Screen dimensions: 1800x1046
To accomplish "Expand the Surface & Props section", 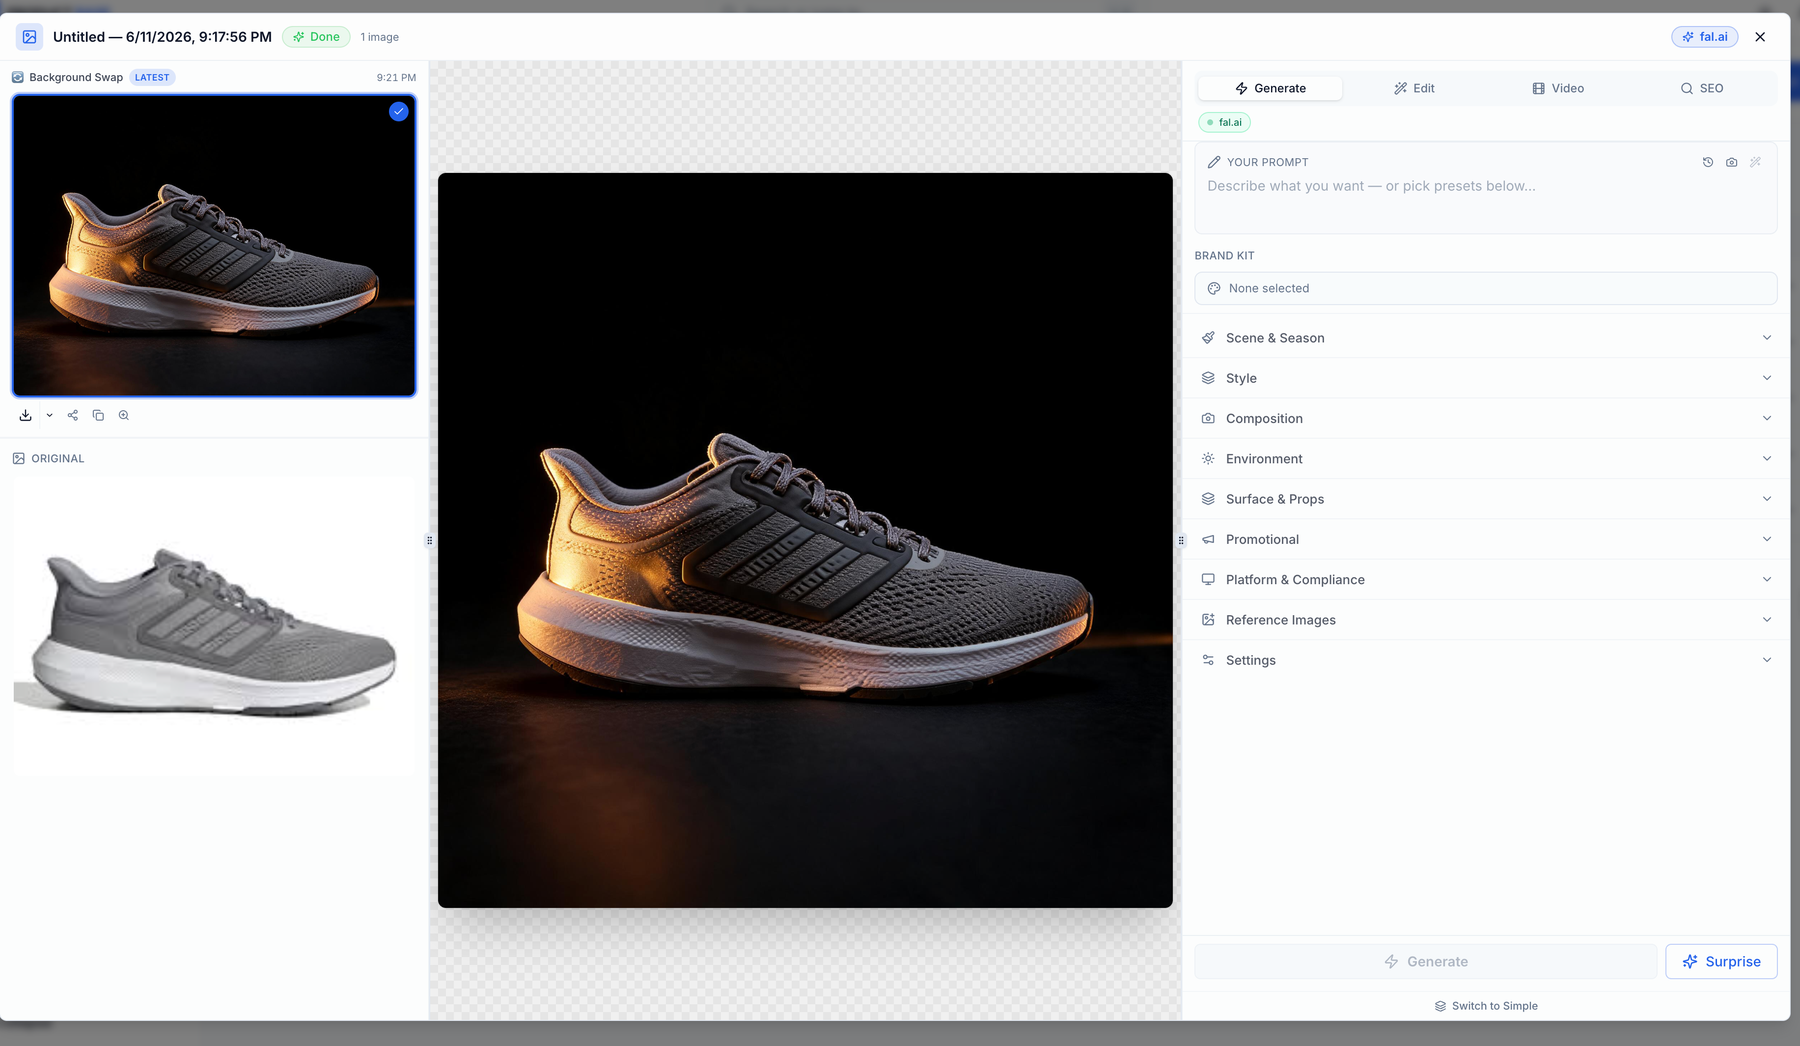I will point(1485,499).
